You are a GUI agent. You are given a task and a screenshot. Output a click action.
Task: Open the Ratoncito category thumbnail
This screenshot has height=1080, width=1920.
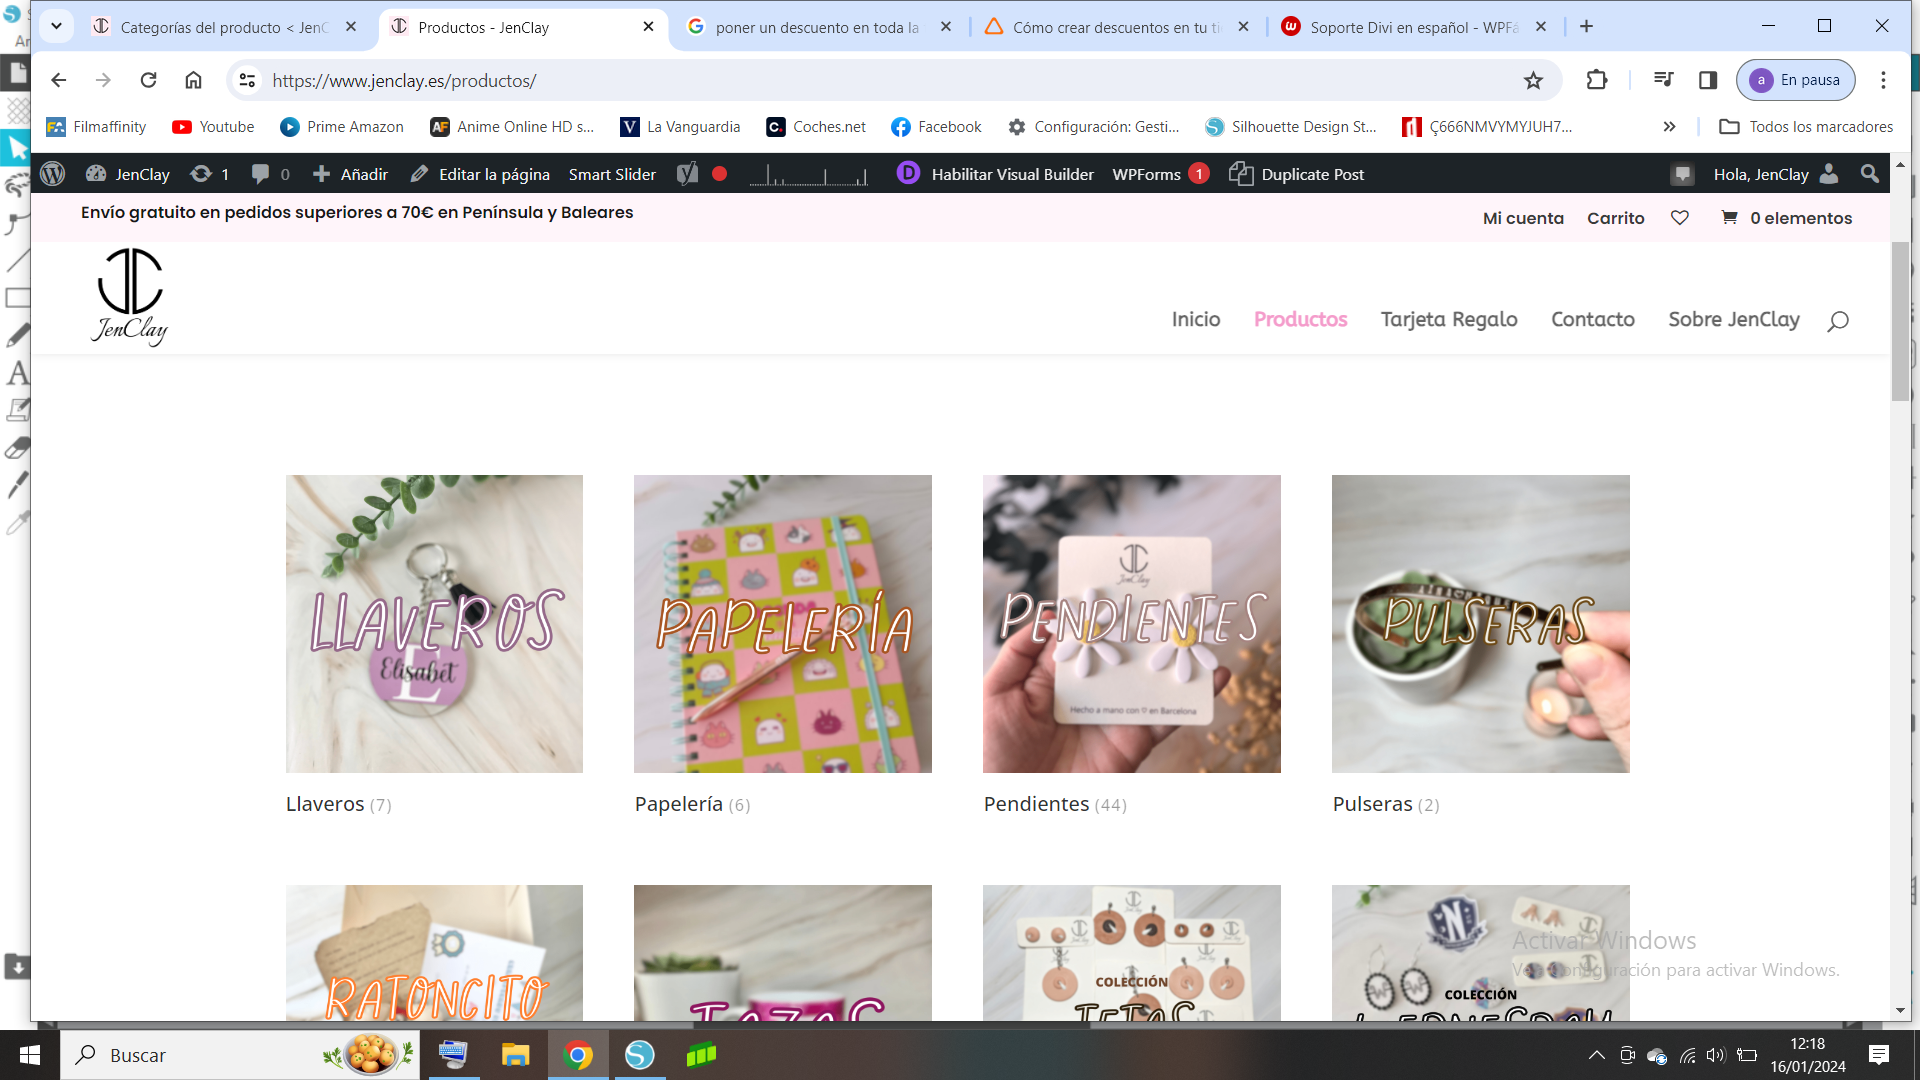[x=434, y=952]
